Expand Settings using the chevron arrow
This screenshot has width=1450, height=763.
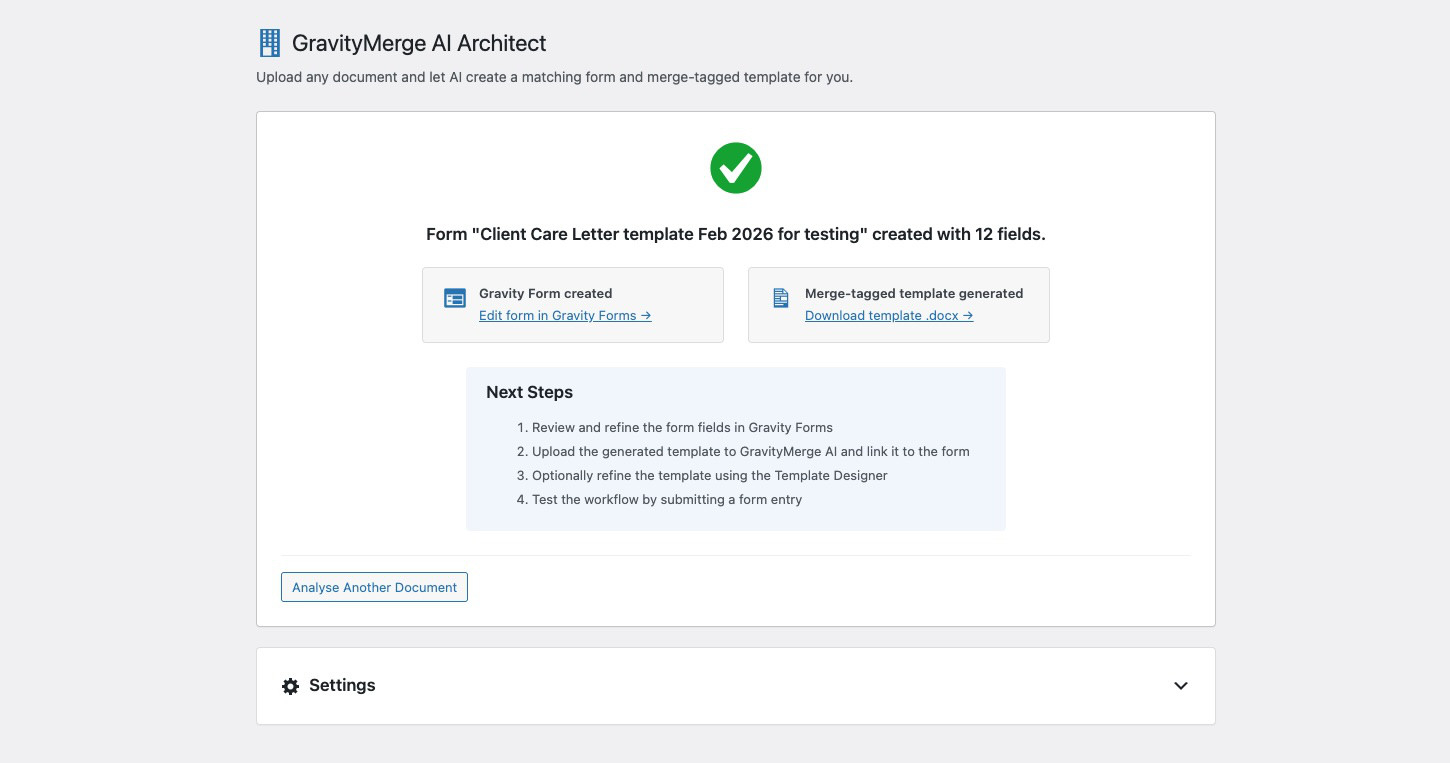click(1180, 686)
